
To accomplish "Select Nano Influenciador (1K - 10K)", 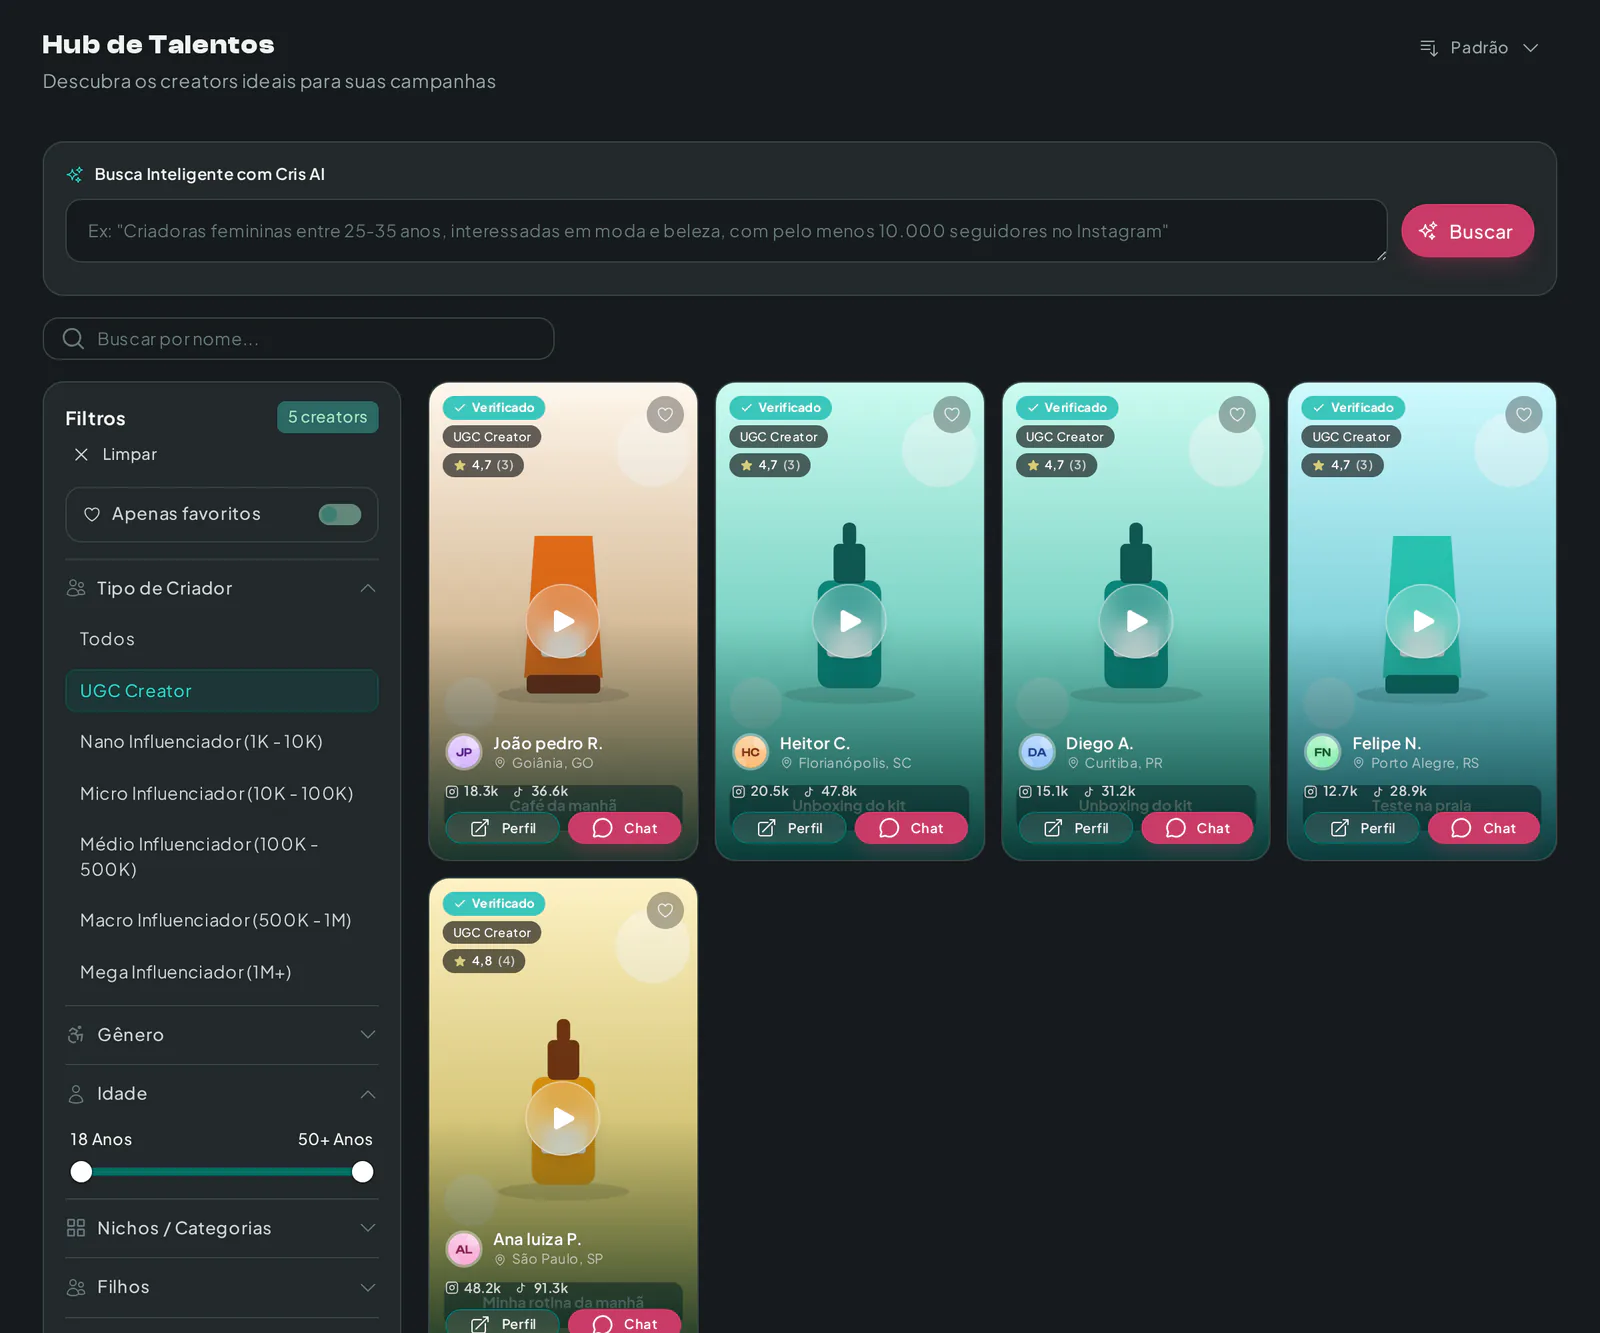I will coord(222,742).
